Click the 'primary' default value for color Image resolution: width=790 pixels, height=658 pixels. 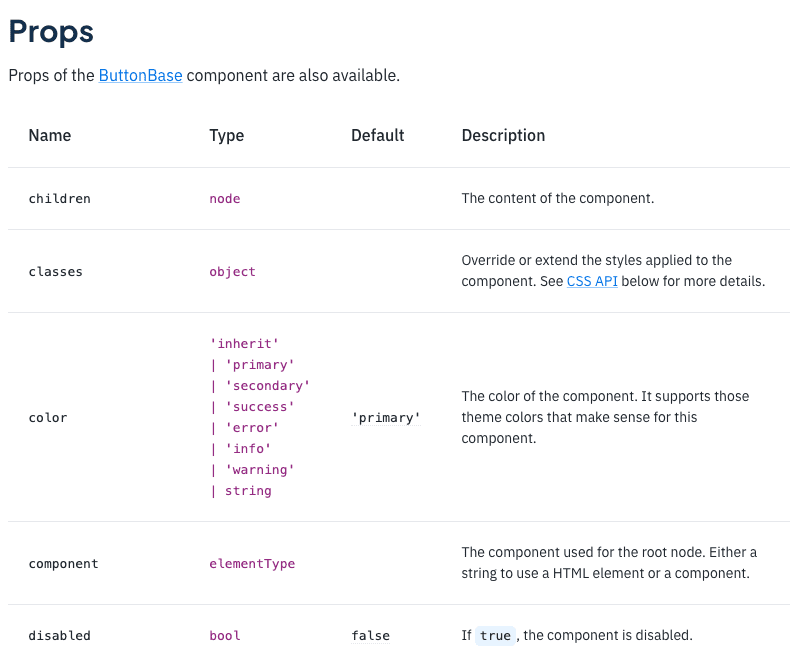click(x=386, y=418)
